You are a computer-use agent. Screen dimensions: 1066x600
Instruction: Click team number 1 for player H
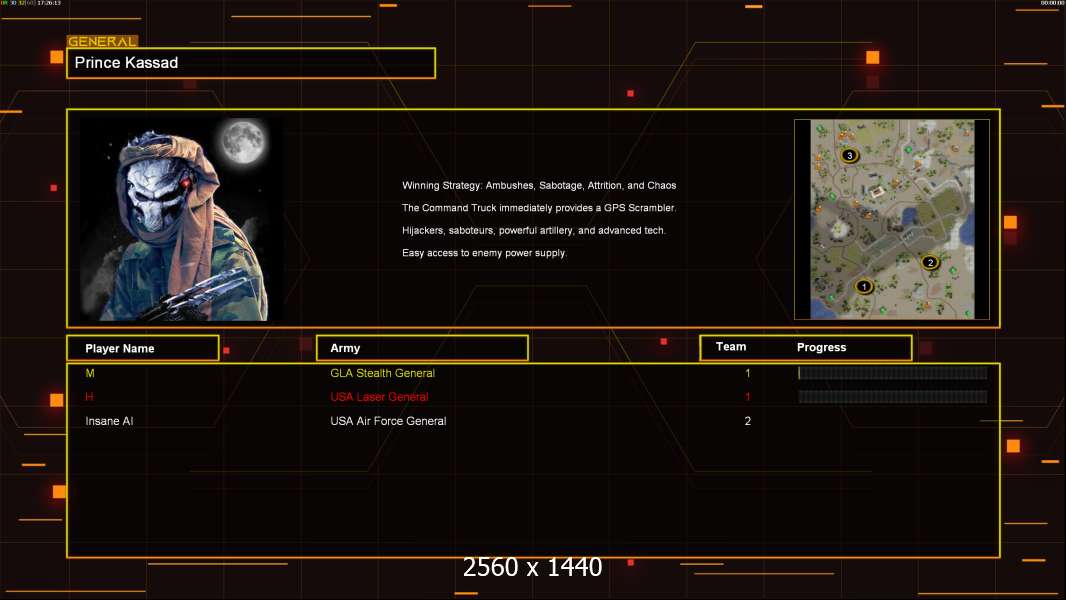pos(747,397)
